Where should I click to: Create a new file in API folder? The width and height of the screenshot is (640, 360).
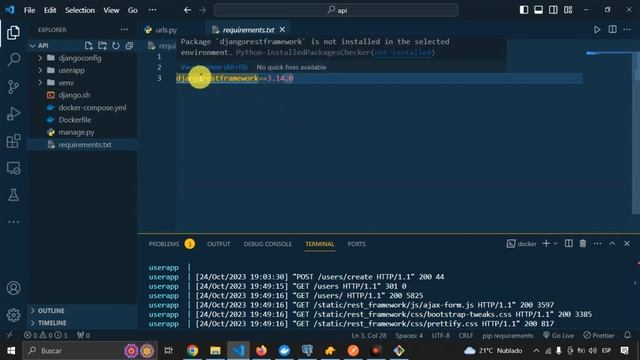point(89,46)
